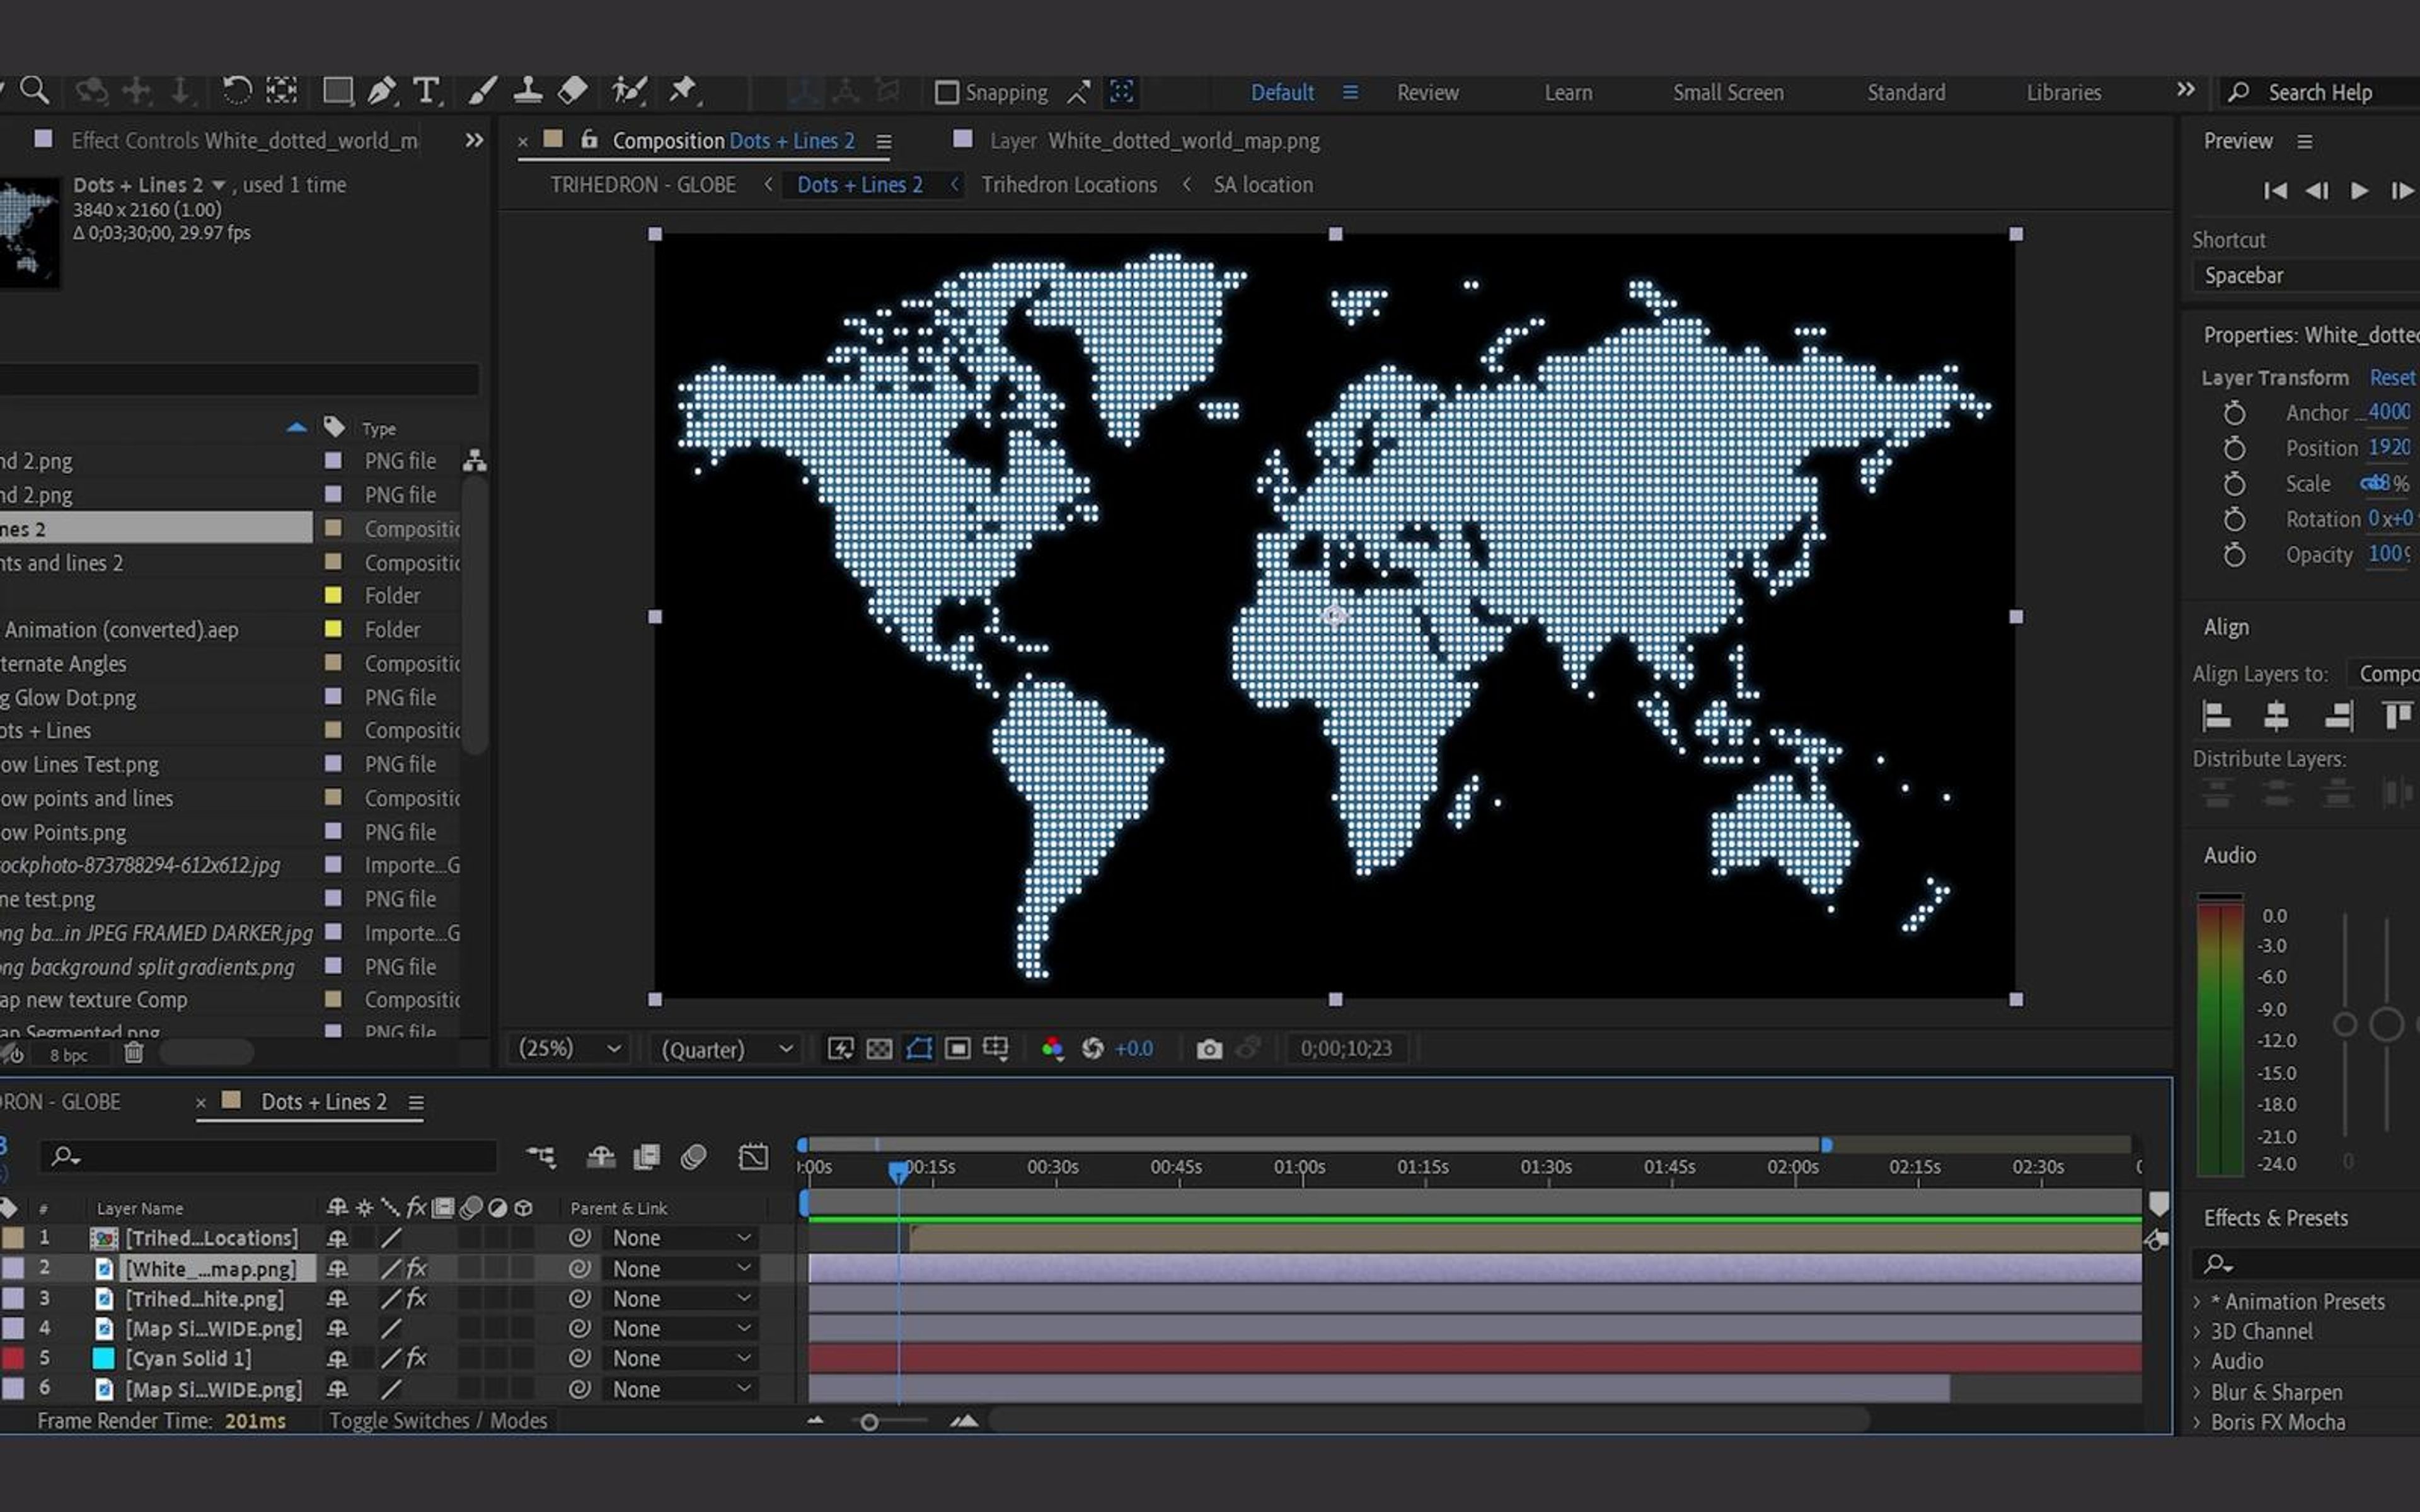Select the Type text tool
The width and height of the screenshot is (2420, 1512).
click(426, 91)
